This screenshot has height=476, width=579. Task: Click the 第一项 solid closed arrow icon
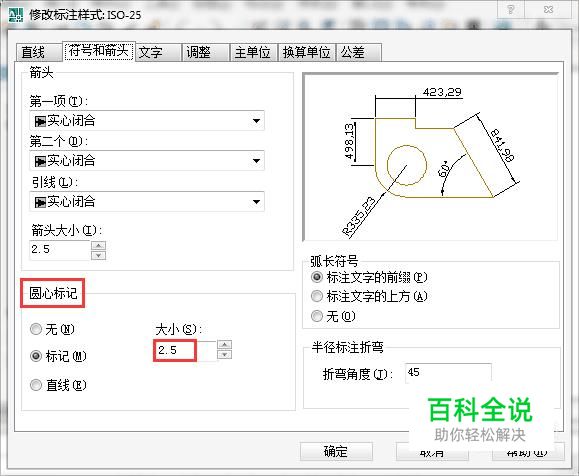pos(40,121)
